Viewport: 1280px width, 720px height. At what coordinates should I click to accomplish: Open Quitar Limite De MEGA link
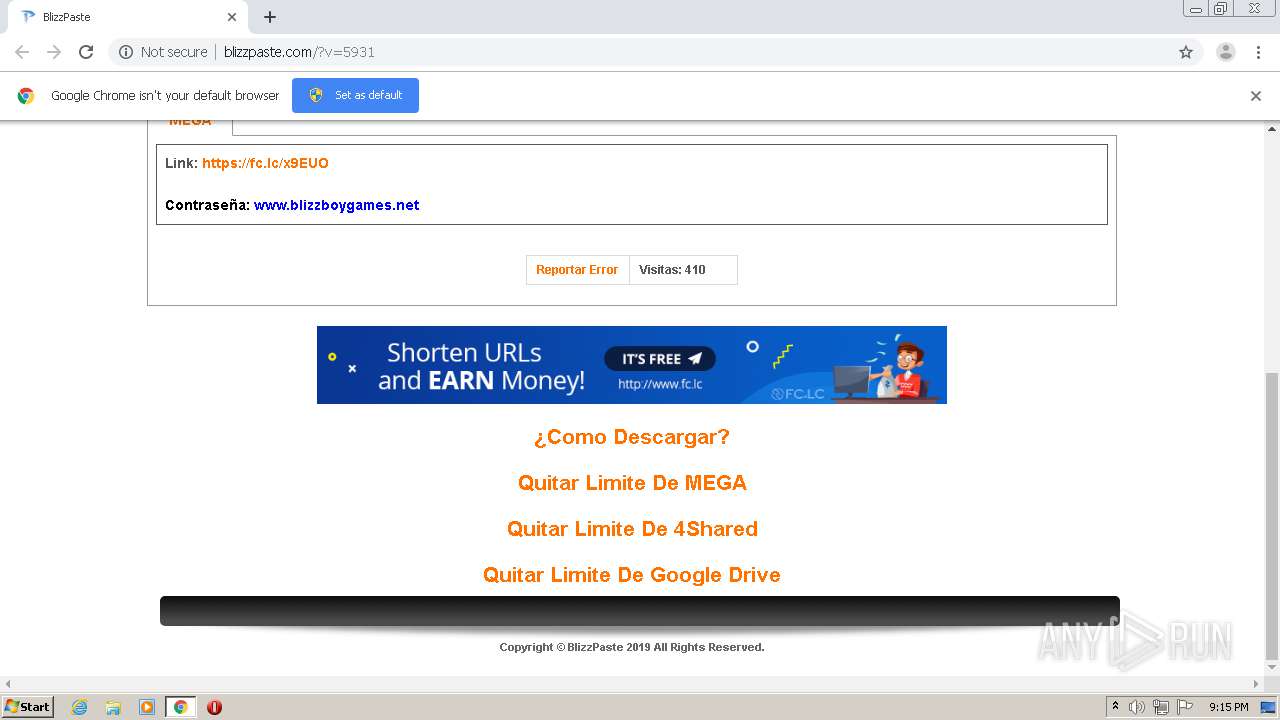(632, 483)
